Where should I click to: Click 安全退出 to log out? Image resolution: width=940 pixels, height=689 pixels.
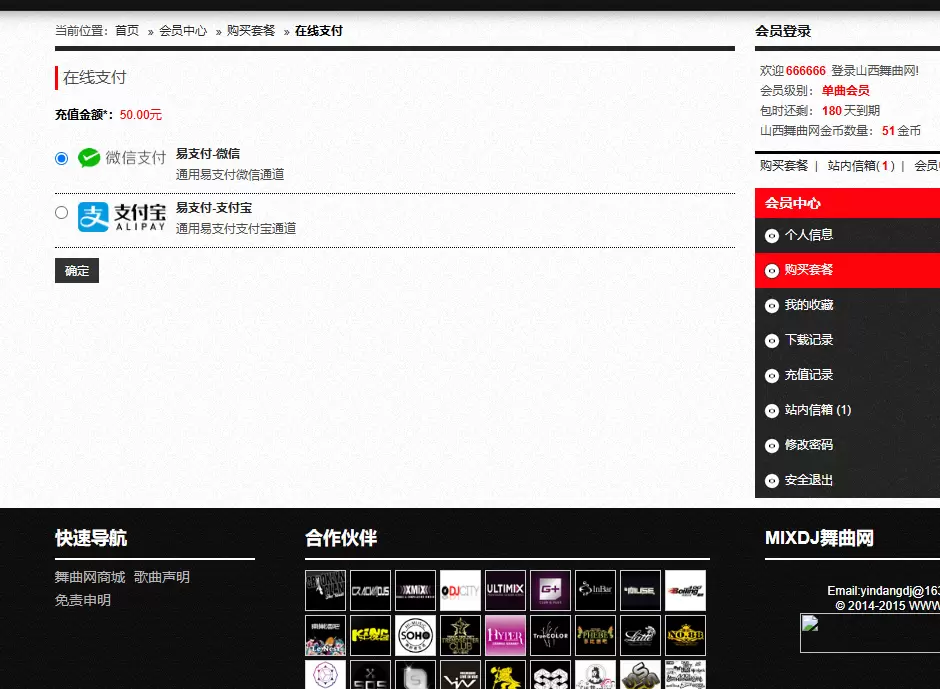pyautogui.click(x=809, y=480)
